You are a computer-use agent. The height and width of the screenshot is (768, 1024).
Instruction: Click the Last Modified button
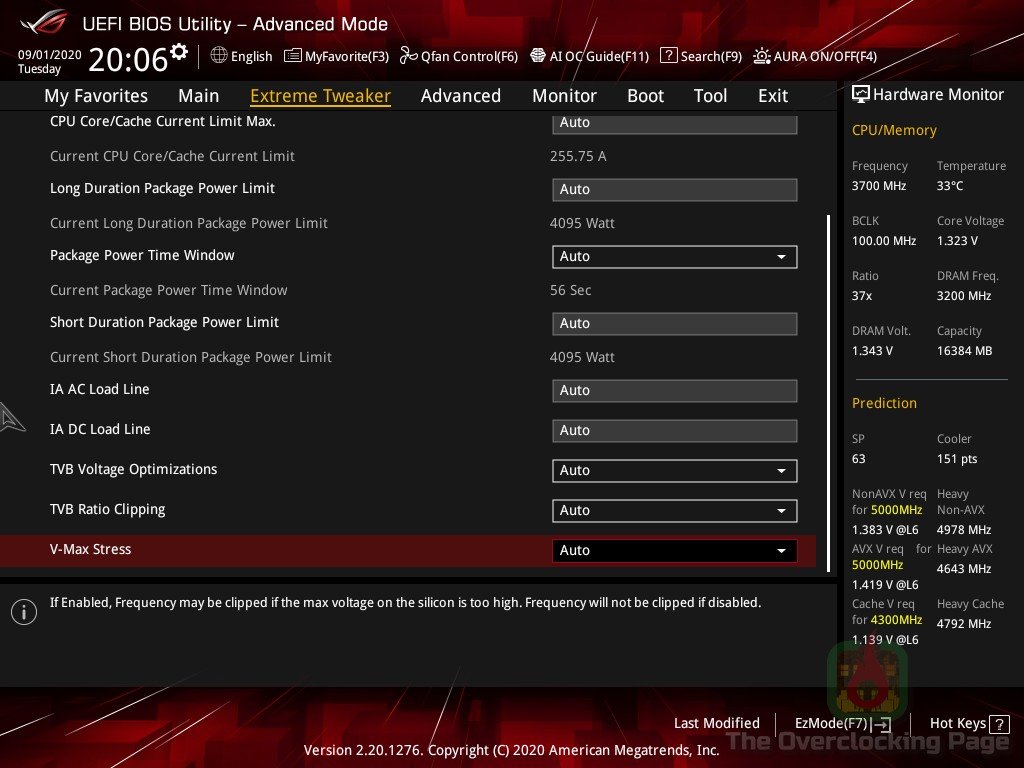[x=717, y=723]
